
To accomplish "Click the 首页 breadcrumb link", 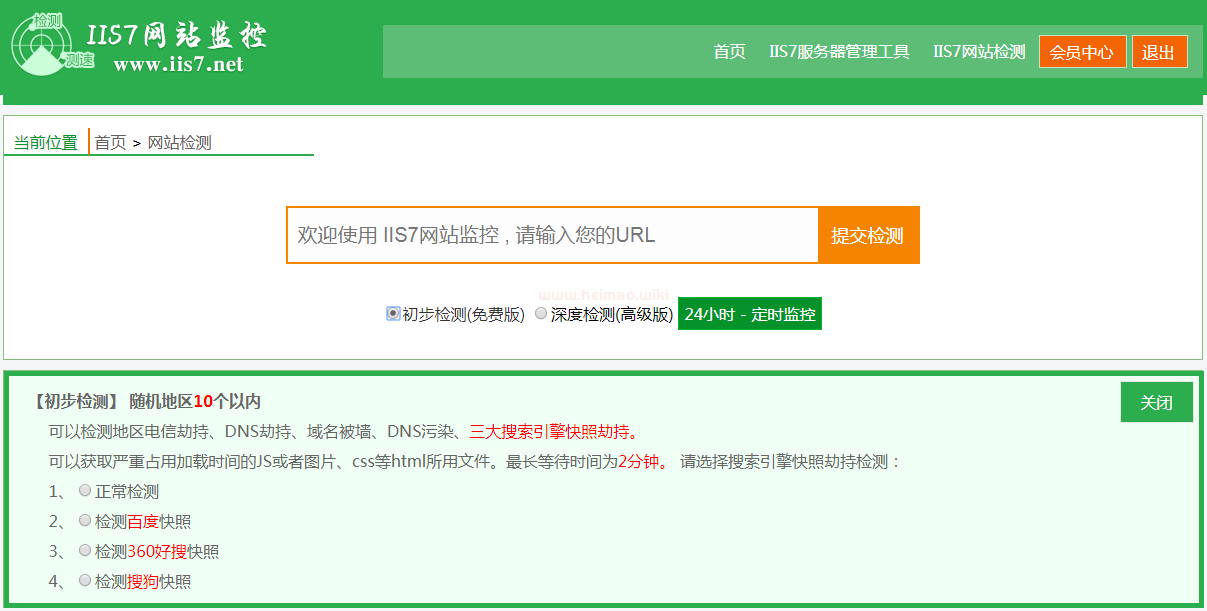I will click(110, 143).
